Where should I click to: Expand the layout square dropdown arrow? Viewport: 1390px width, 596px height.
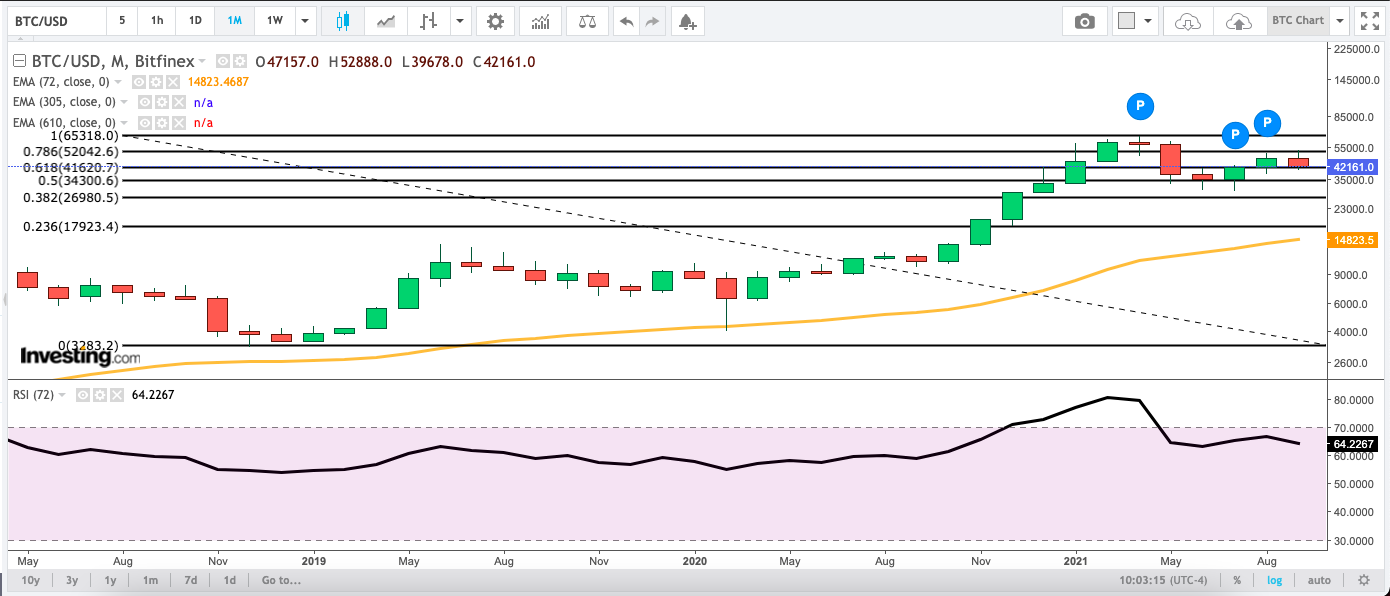coord(1148,21)
